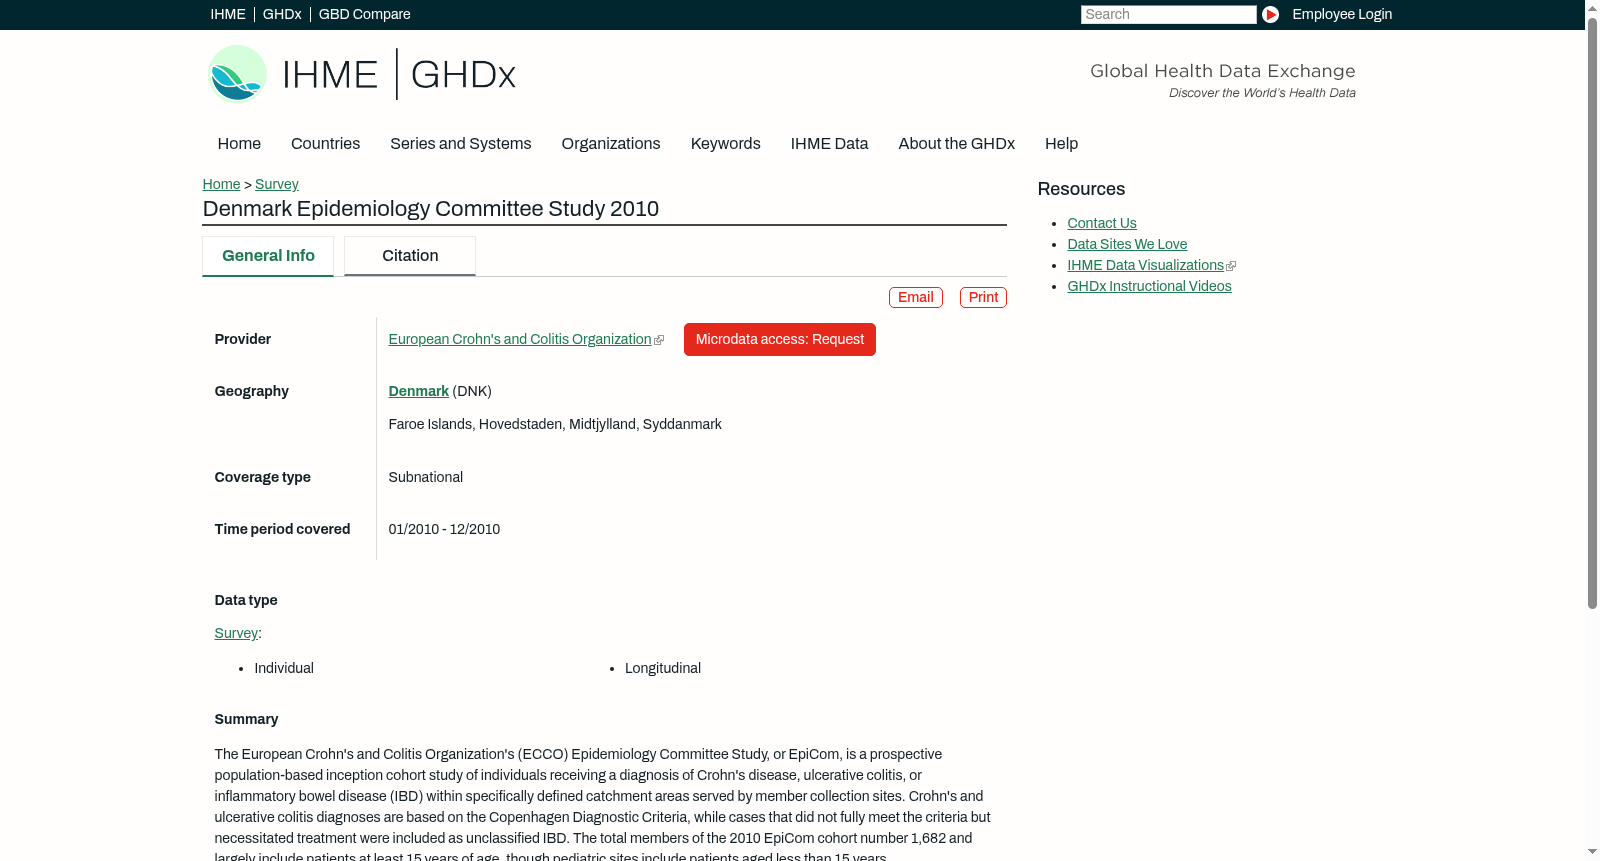The width and height of the screenshot is (1600, 861).
Task: Click the vertical page scrollbar thumb
Action: [1592, 313]
